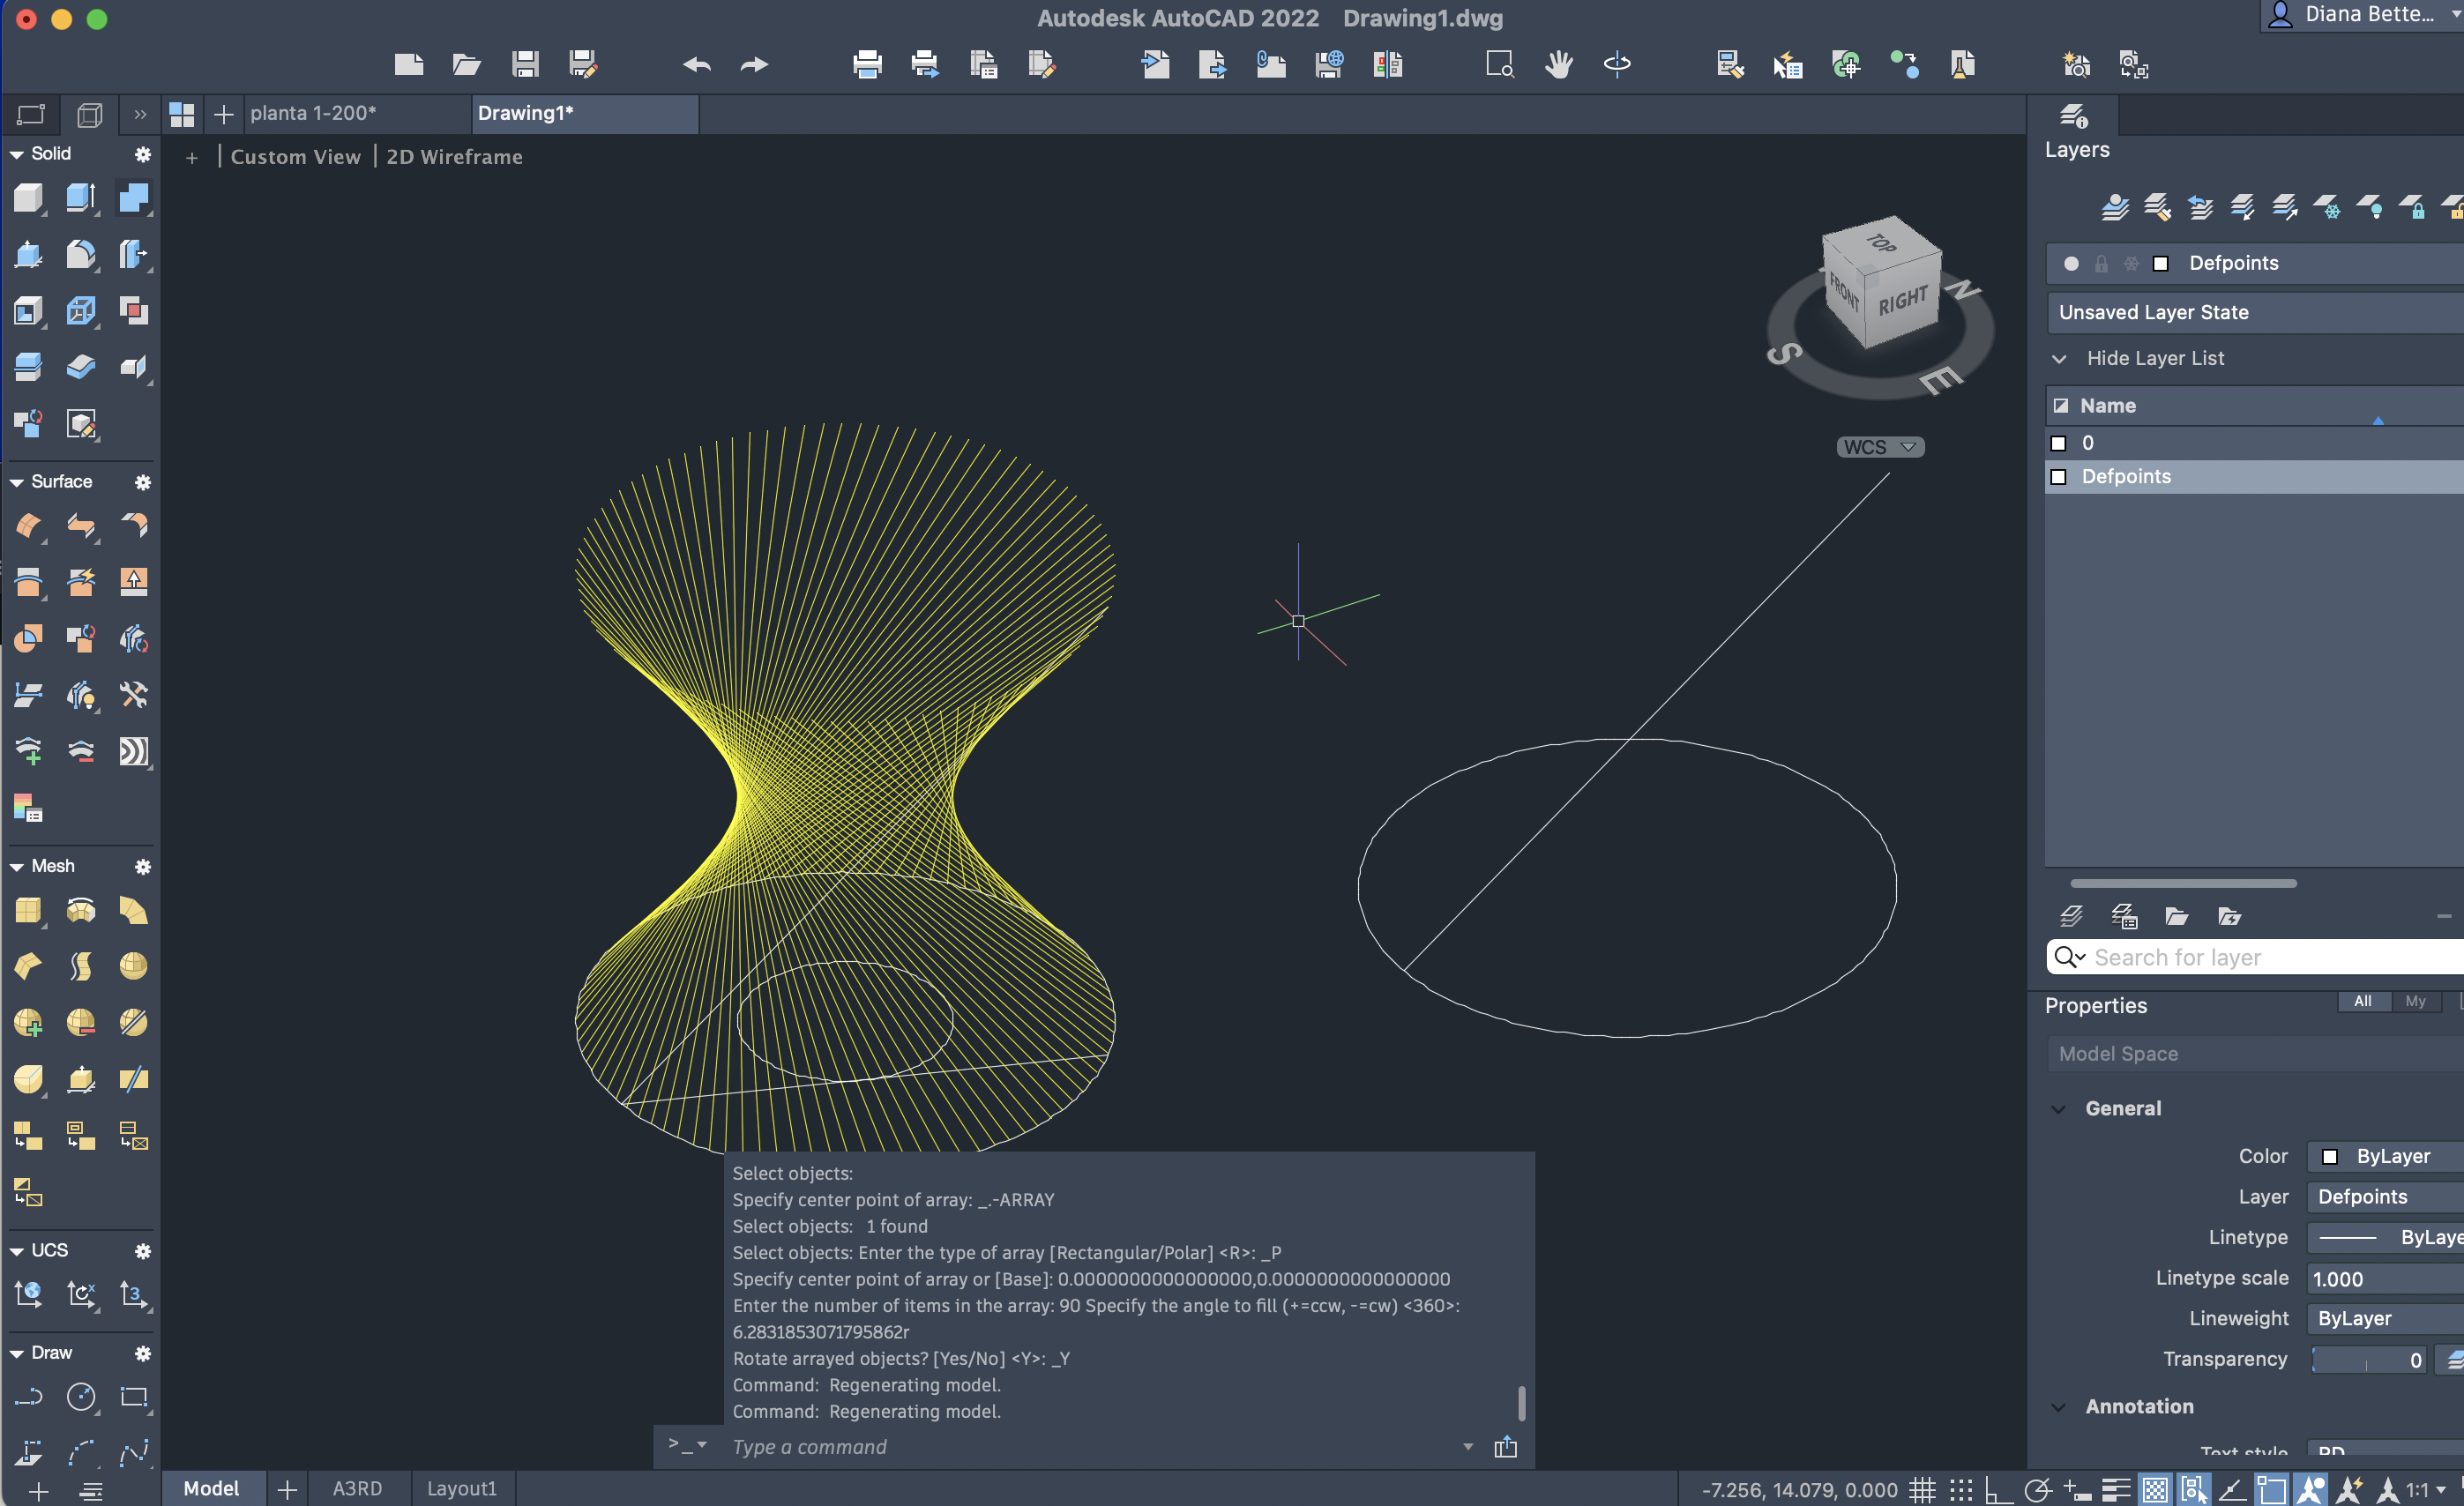2464x1506 pixels.
Task: Select the Box solid tool
Action: (x=28, y=198)
